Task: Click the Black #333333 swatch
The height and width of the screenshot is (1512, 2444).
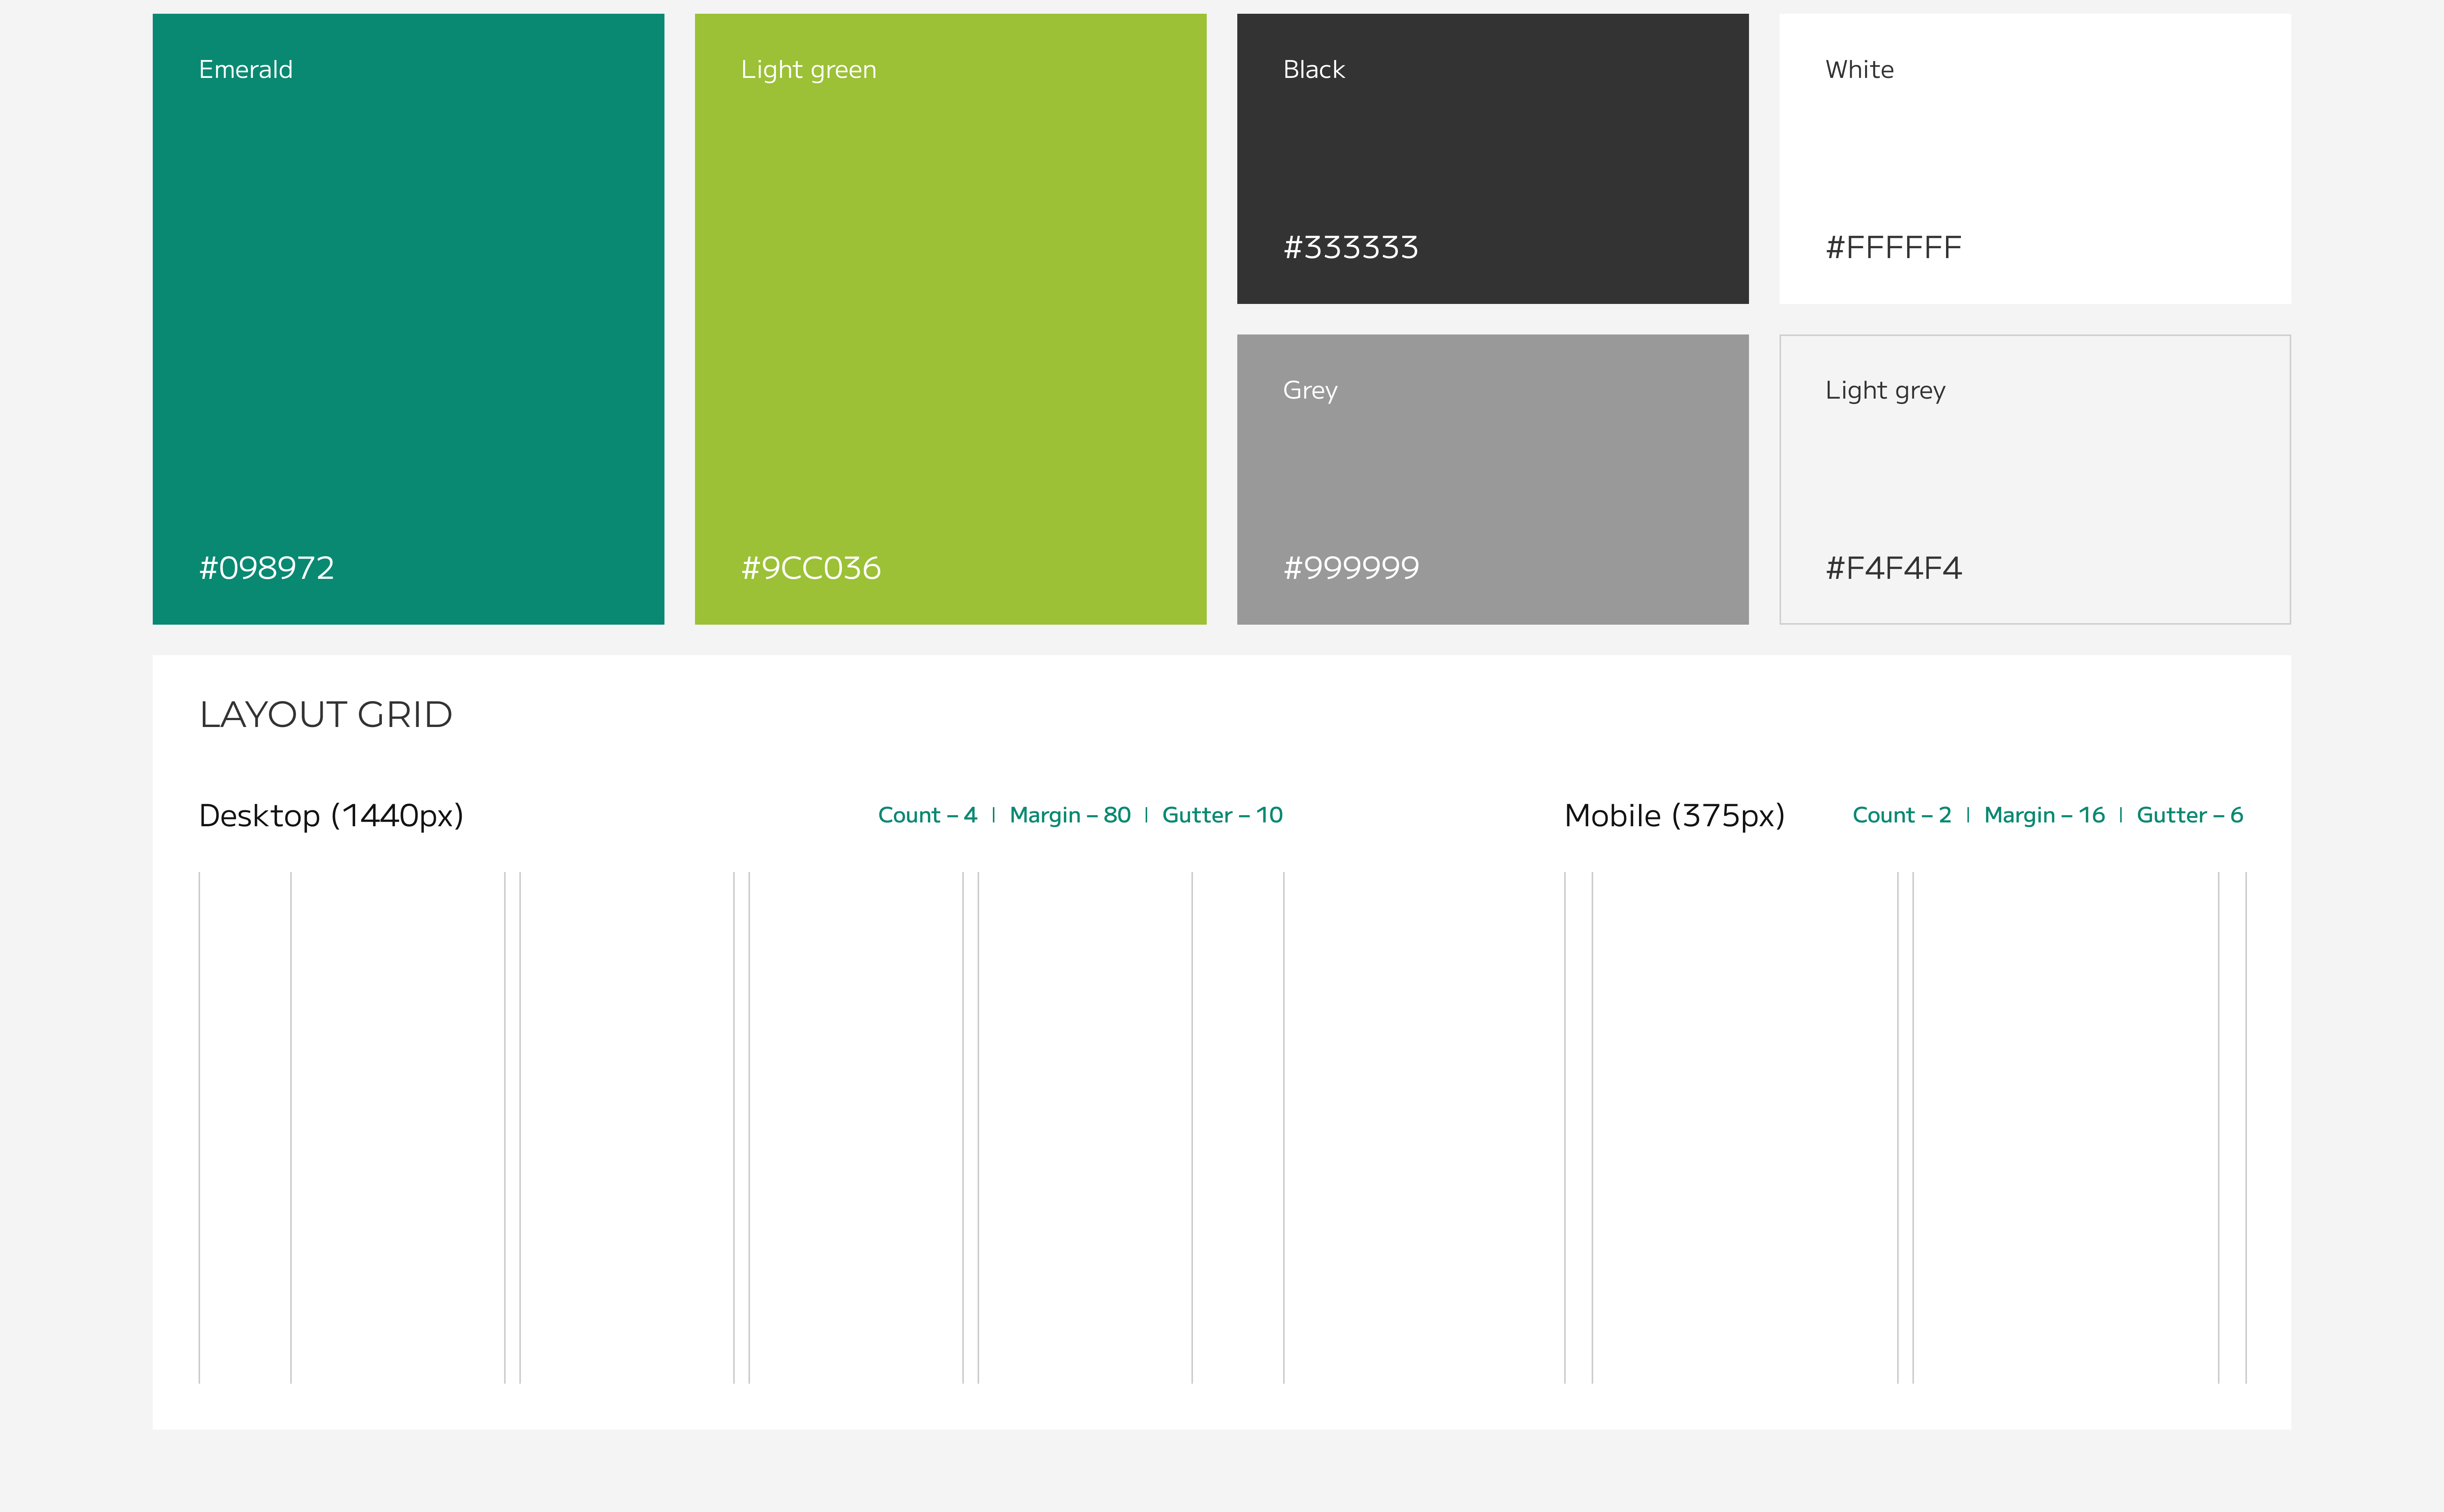Action: click(1492, 158)
